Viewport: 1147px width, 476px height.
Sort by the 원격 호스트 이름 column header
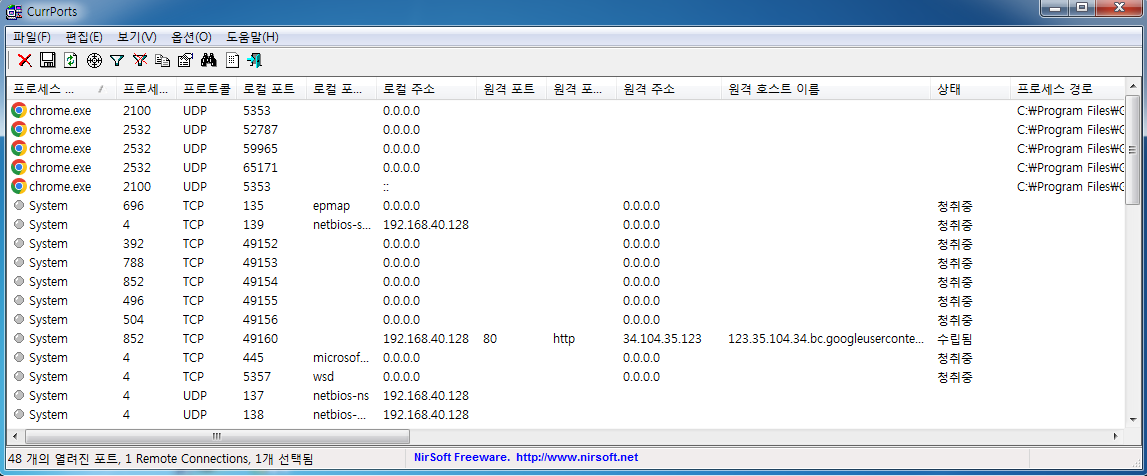[827, 89]
